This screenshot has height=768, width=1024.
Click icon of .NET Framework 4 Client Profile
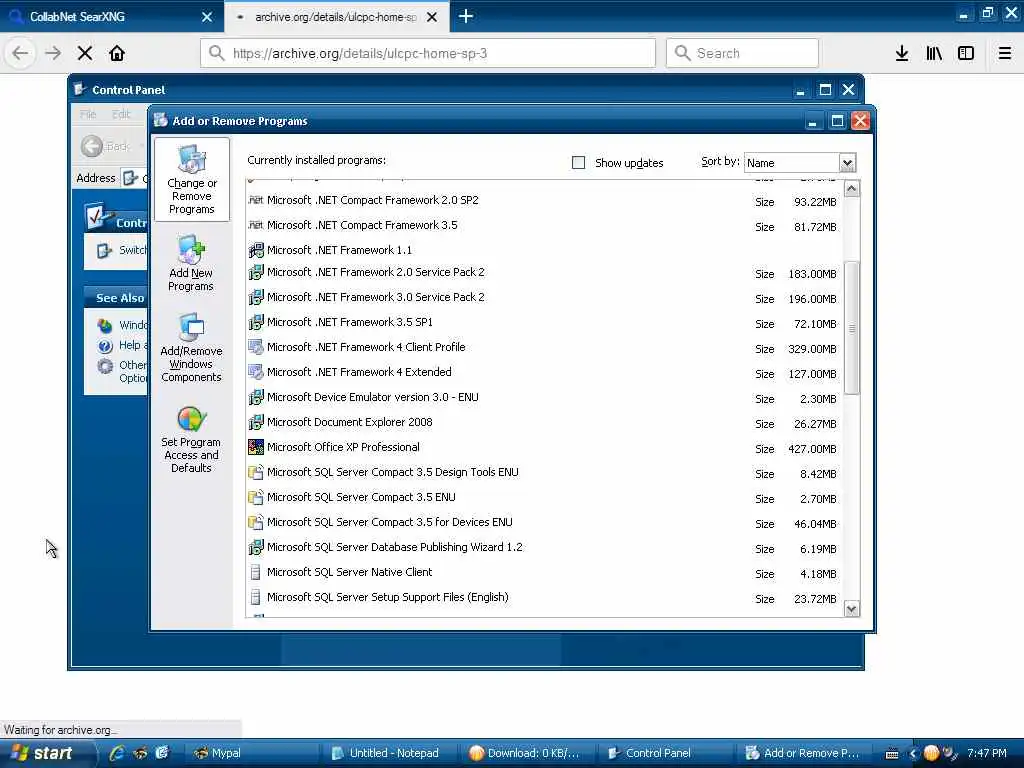pos(256,347)
